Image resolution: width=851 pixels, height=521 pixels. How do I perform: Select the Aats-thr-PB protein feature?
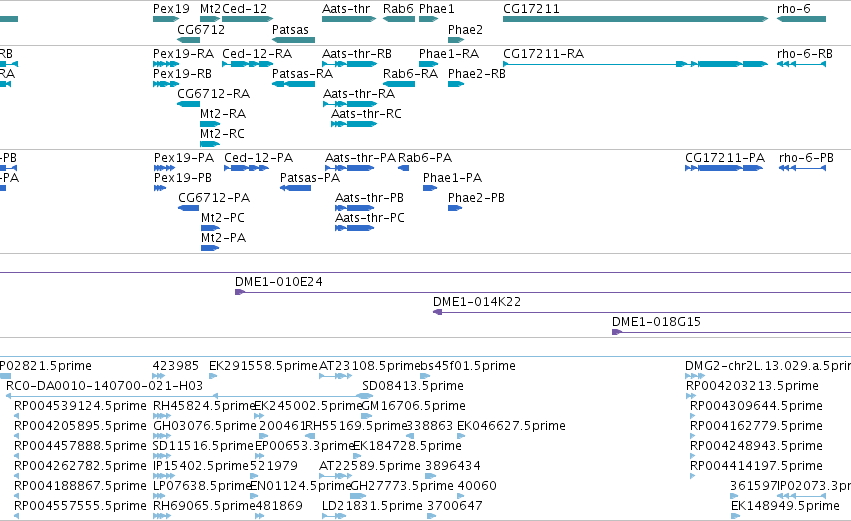pyautogui.click(x=354, y=208)
